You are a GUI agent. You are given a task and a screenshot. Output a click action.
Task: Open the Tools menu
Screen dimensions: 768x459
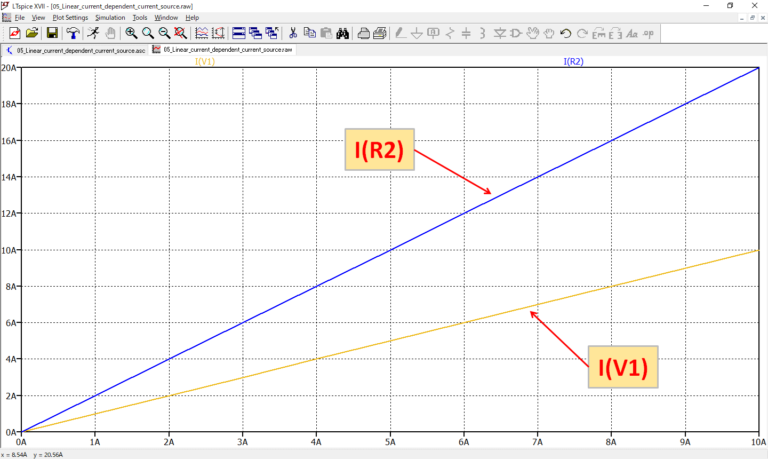click(x=140, y=17)
